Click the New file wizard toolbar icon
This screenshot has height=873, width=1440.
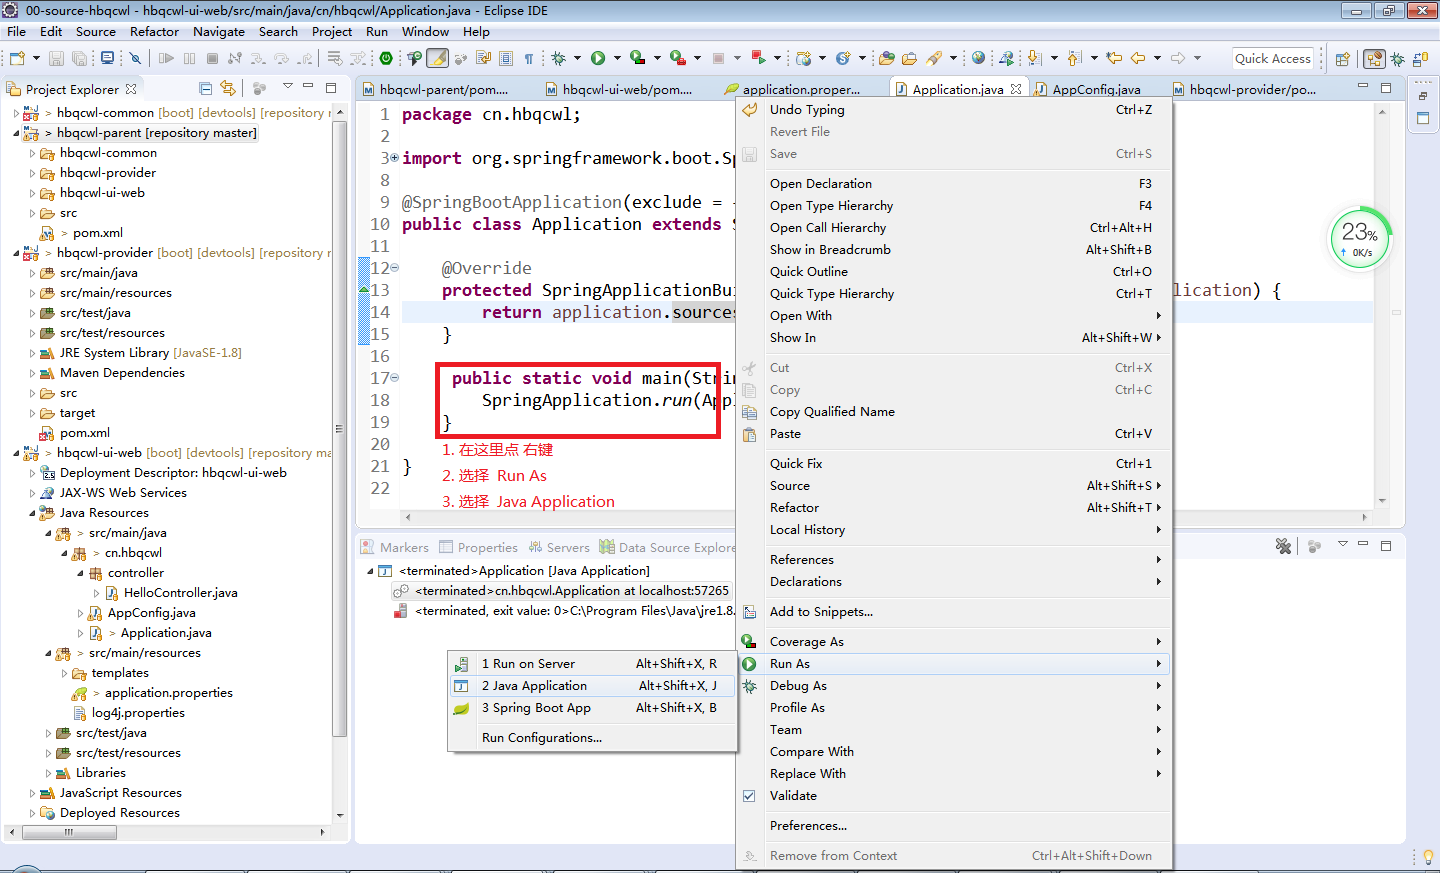[17, 58]
